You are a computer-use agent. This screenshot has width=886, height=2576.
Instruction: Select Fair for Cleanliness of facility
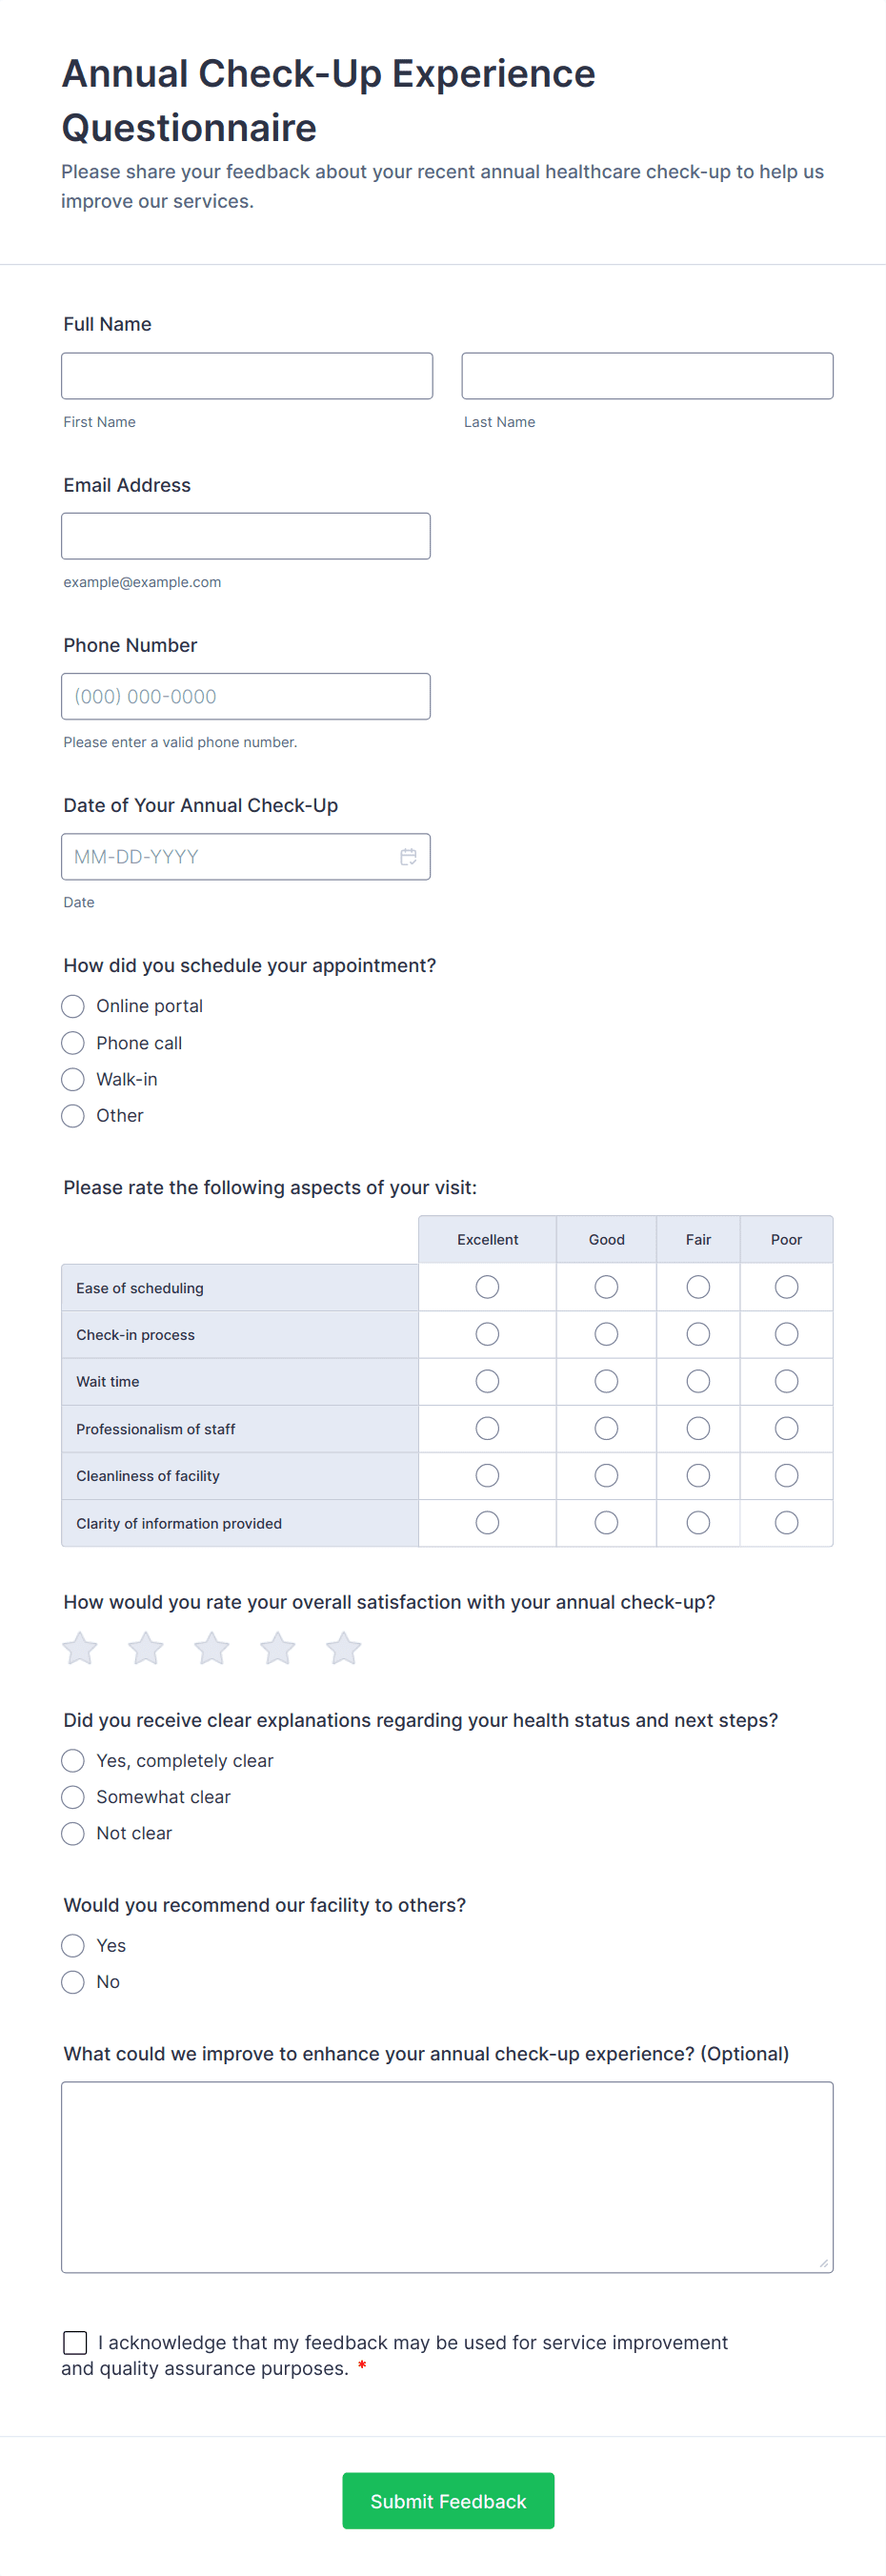698,1475
